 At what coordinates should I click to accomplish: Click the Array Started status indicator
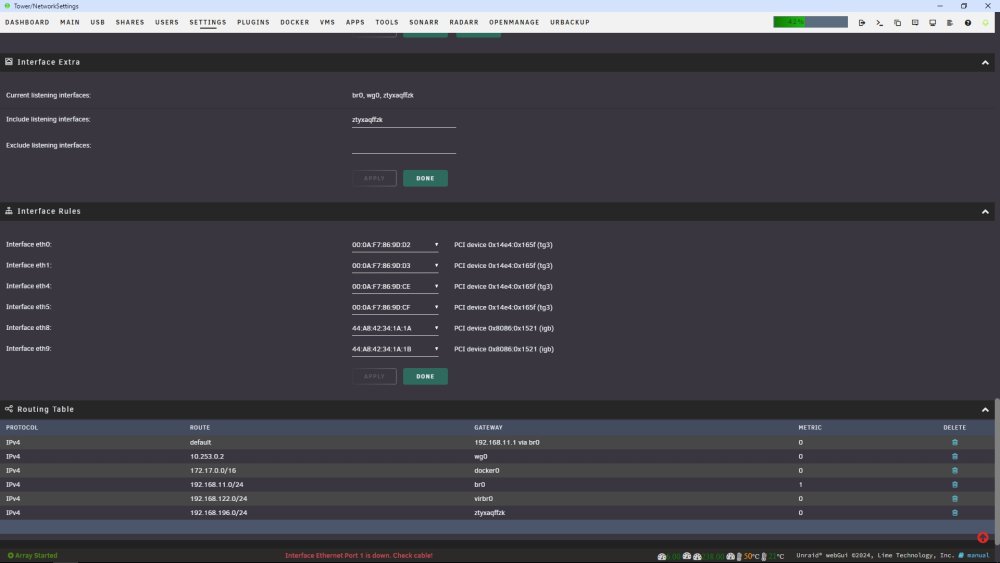32,555
